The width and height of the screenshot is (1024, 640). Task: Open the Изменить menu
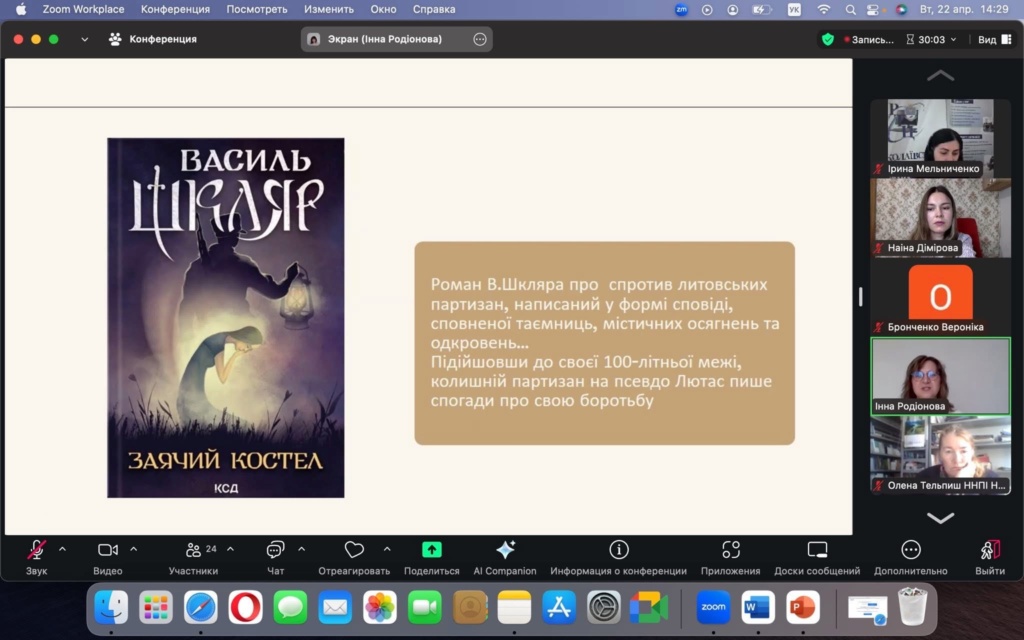(329, 9)
